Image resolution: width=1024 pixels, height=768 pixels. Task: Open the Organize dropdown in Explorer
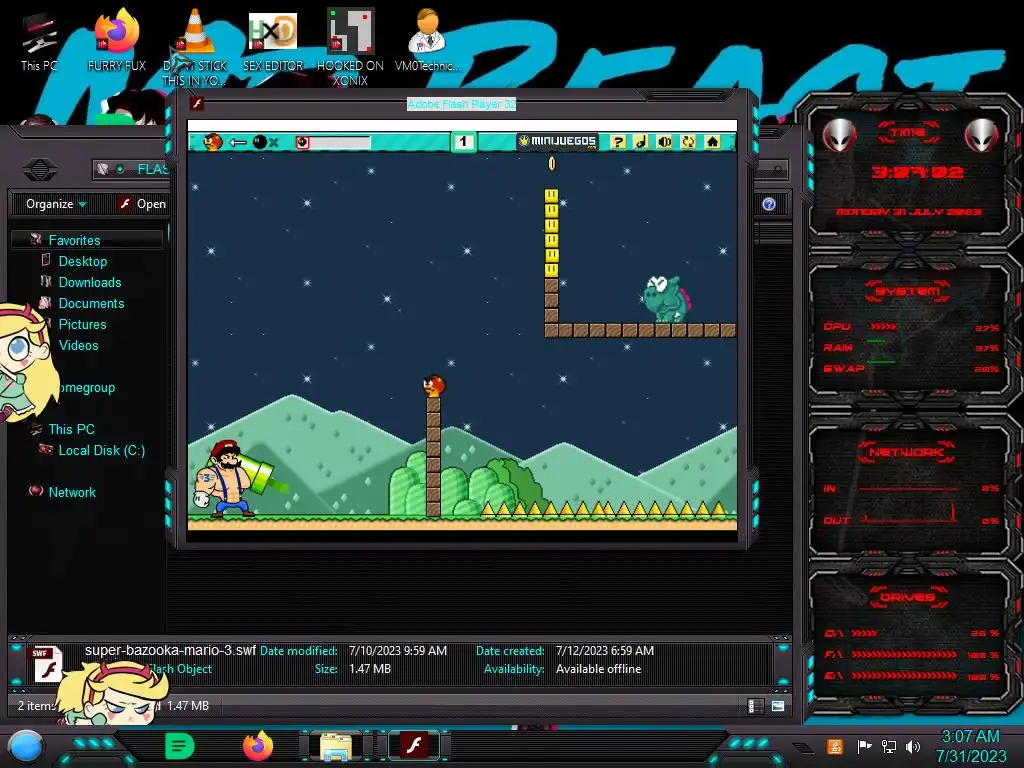pyautogui.click(x=56, y=204)
